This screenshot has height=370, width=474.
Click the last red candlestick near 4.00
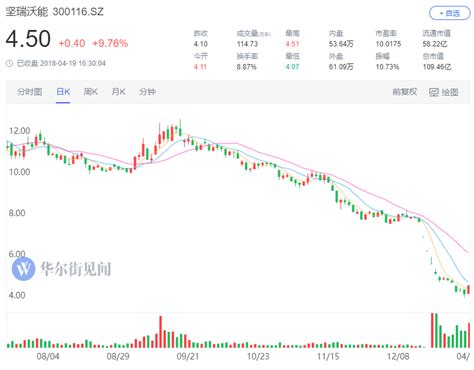469,289
